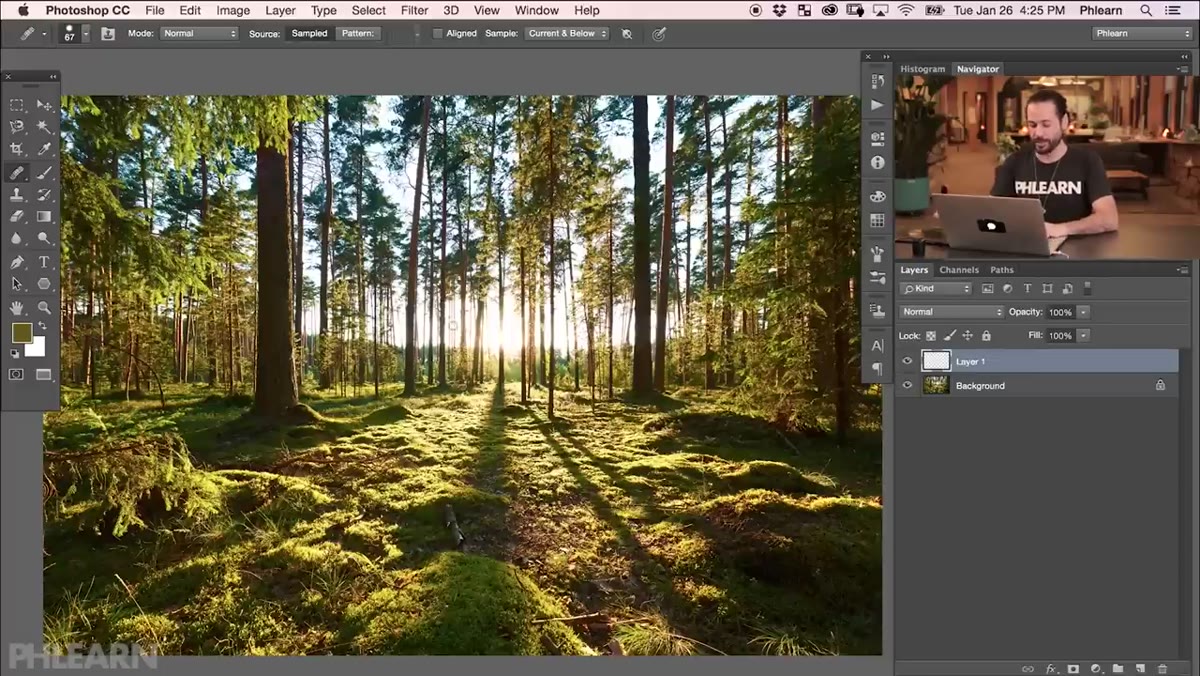
Task: Filter for type layers icon
Action: pos(1027,288)
